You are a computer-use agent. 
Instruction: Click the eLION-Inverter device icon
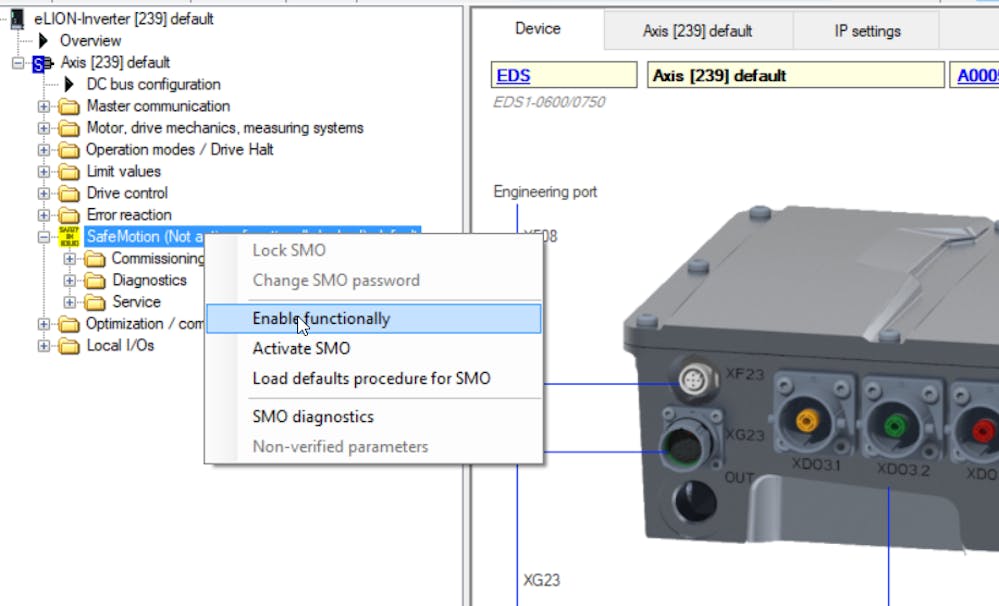(16, 19)
